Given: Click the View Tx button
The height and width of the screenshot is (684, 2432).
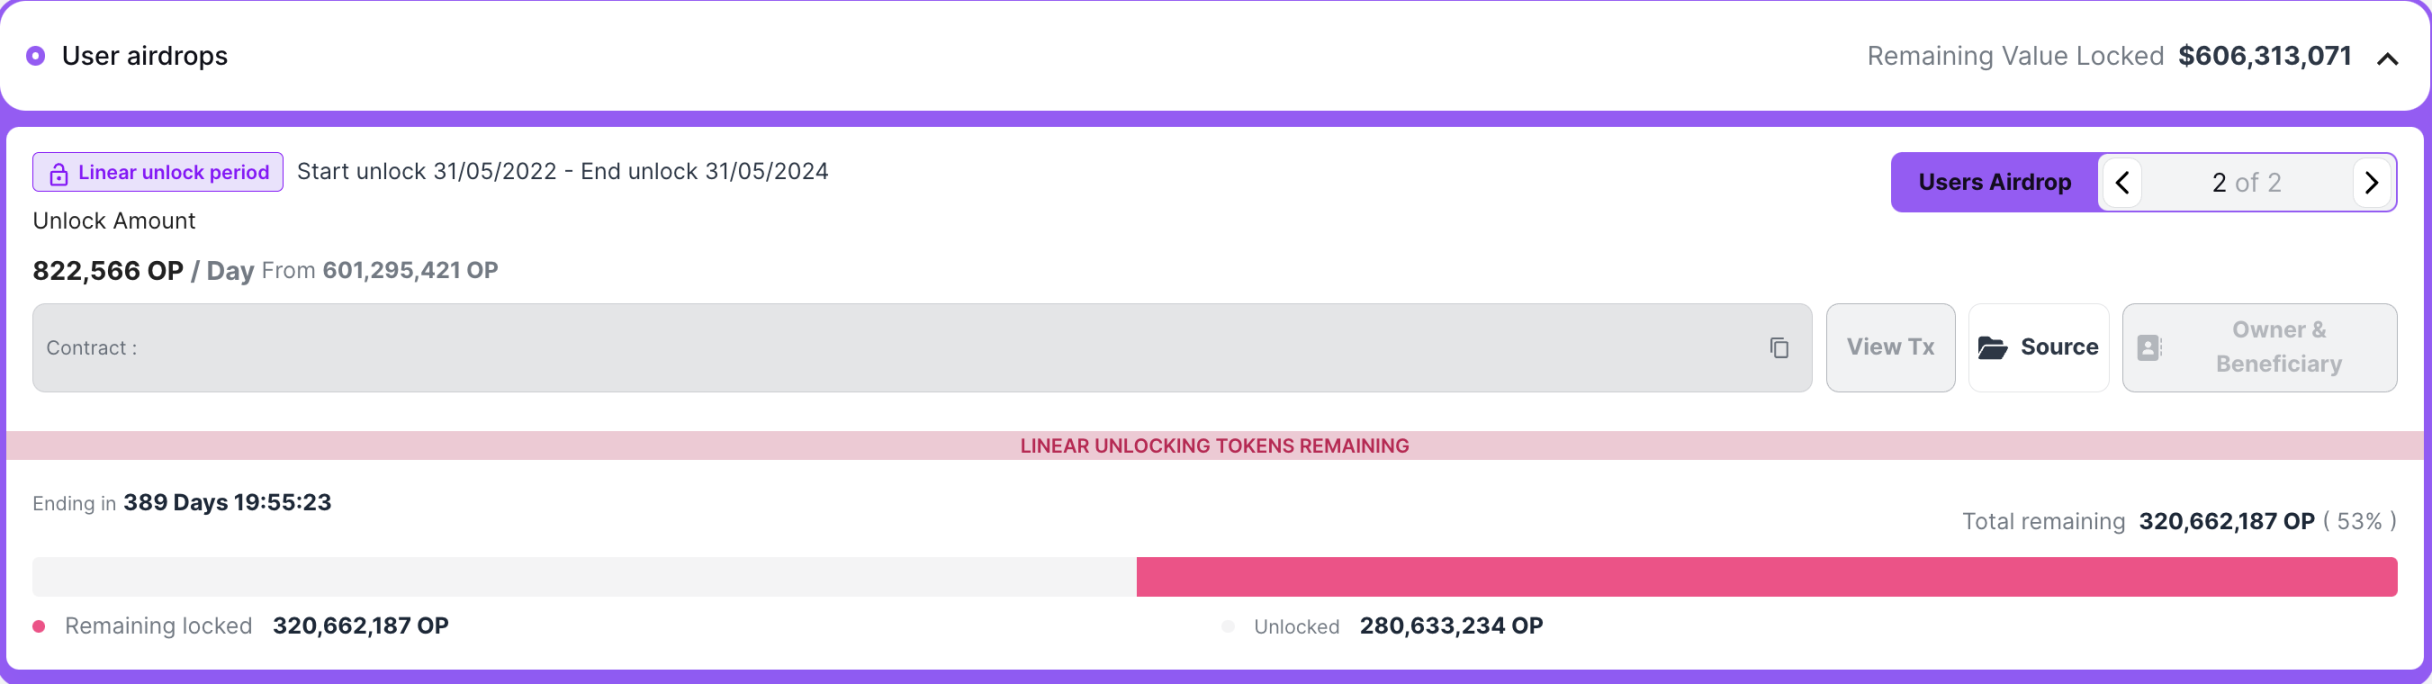Looking at the screenshot, I should pos(1890,347).
